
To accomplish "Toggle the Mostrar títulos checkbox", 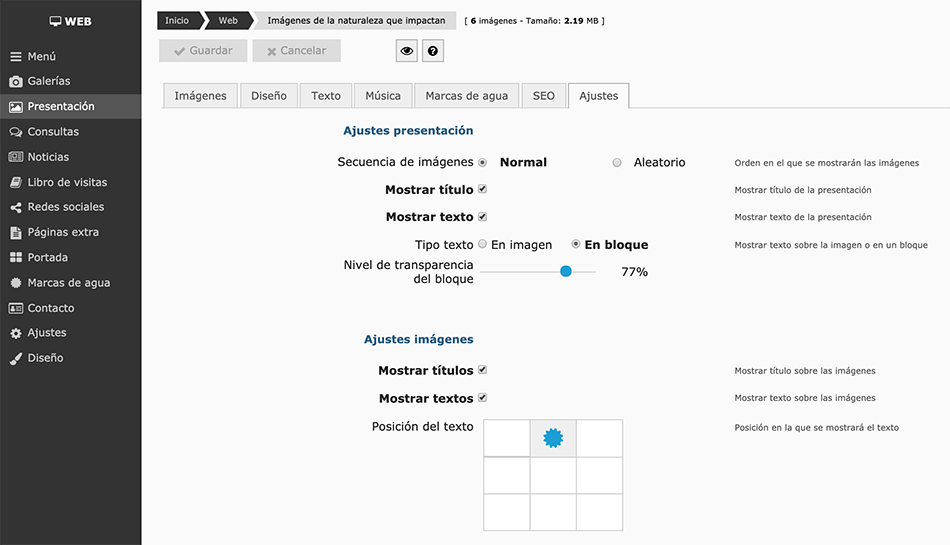I will pyautogui.click(x=482, y=370).
